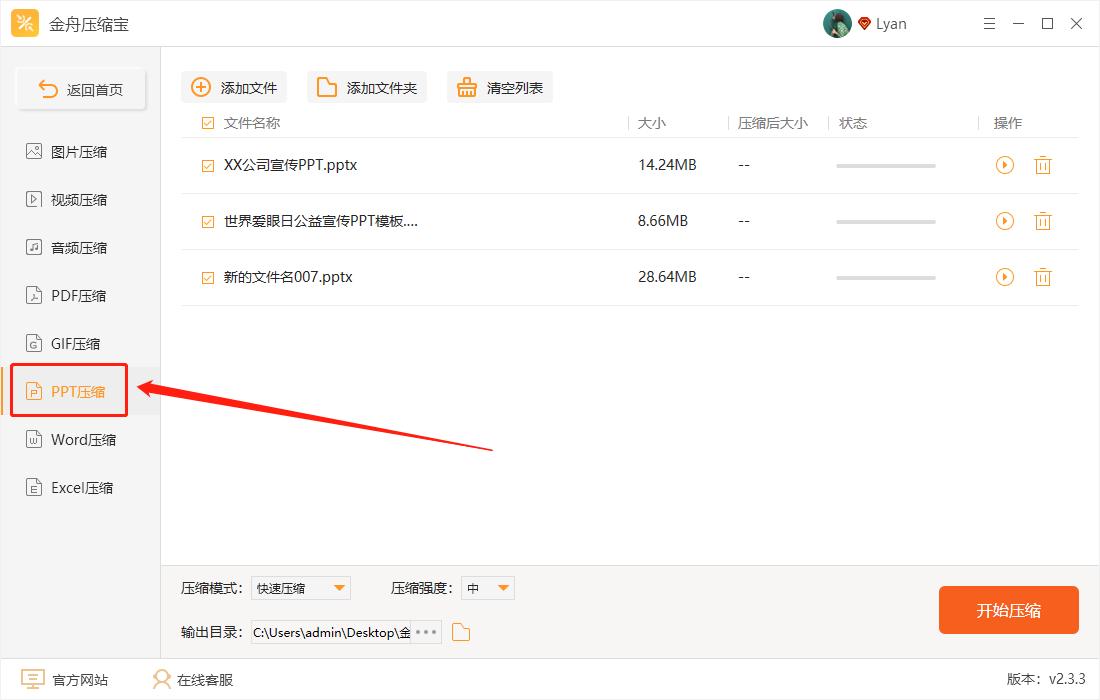Screen dimensions: 1100x700
Task: Change 压缩强度 using its dropdown
Action: [x=487, y=588]
